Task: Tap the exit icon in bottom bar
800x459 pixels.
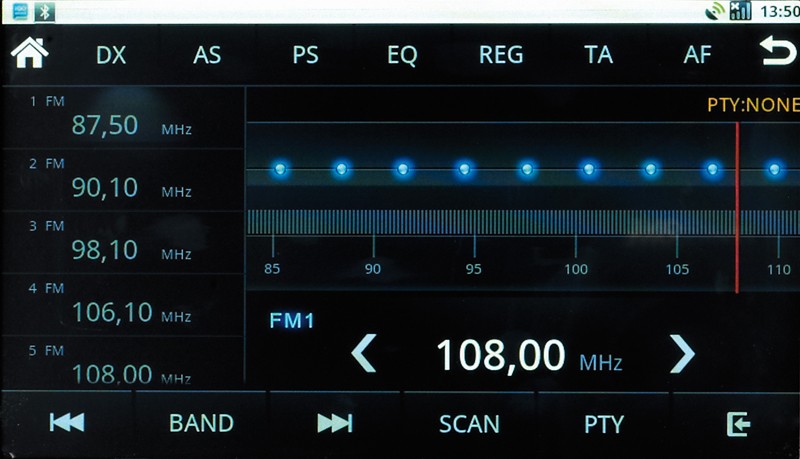Action: click(738, 424)
